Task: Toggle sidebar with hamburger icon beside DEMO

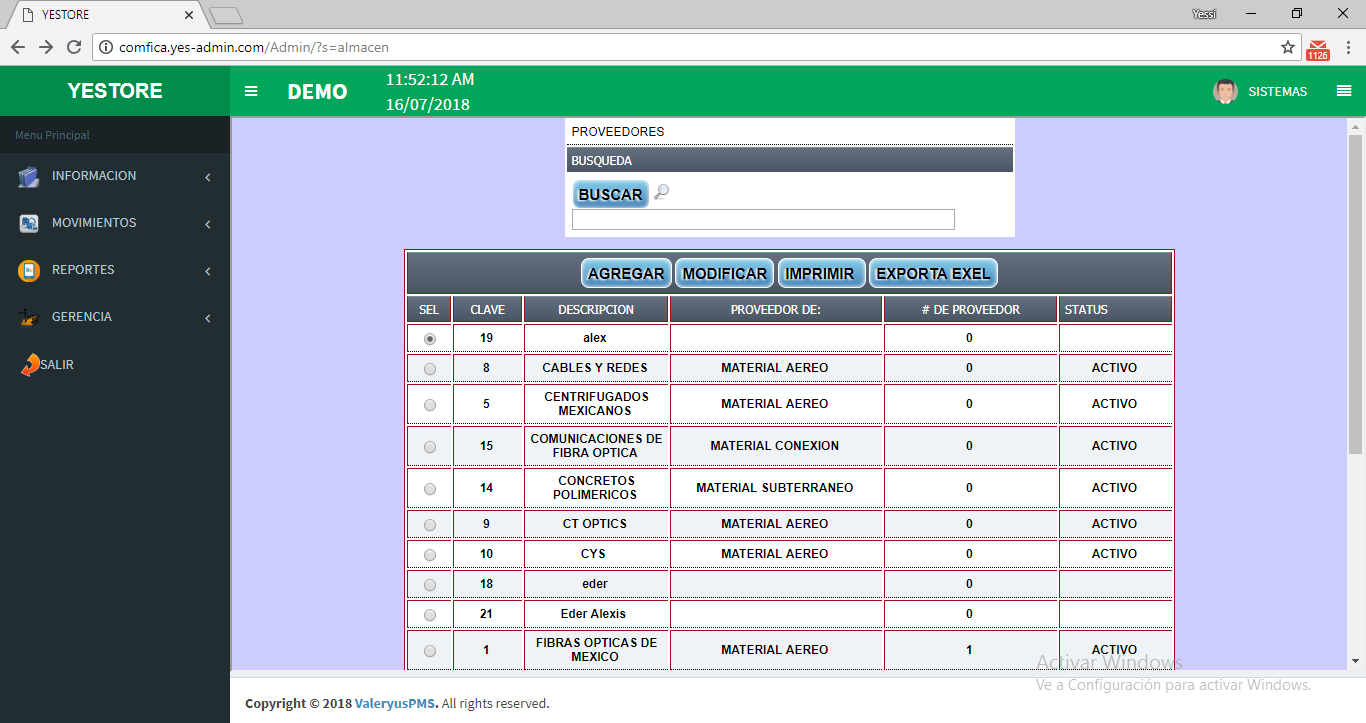Action: (x=251, y=91)
